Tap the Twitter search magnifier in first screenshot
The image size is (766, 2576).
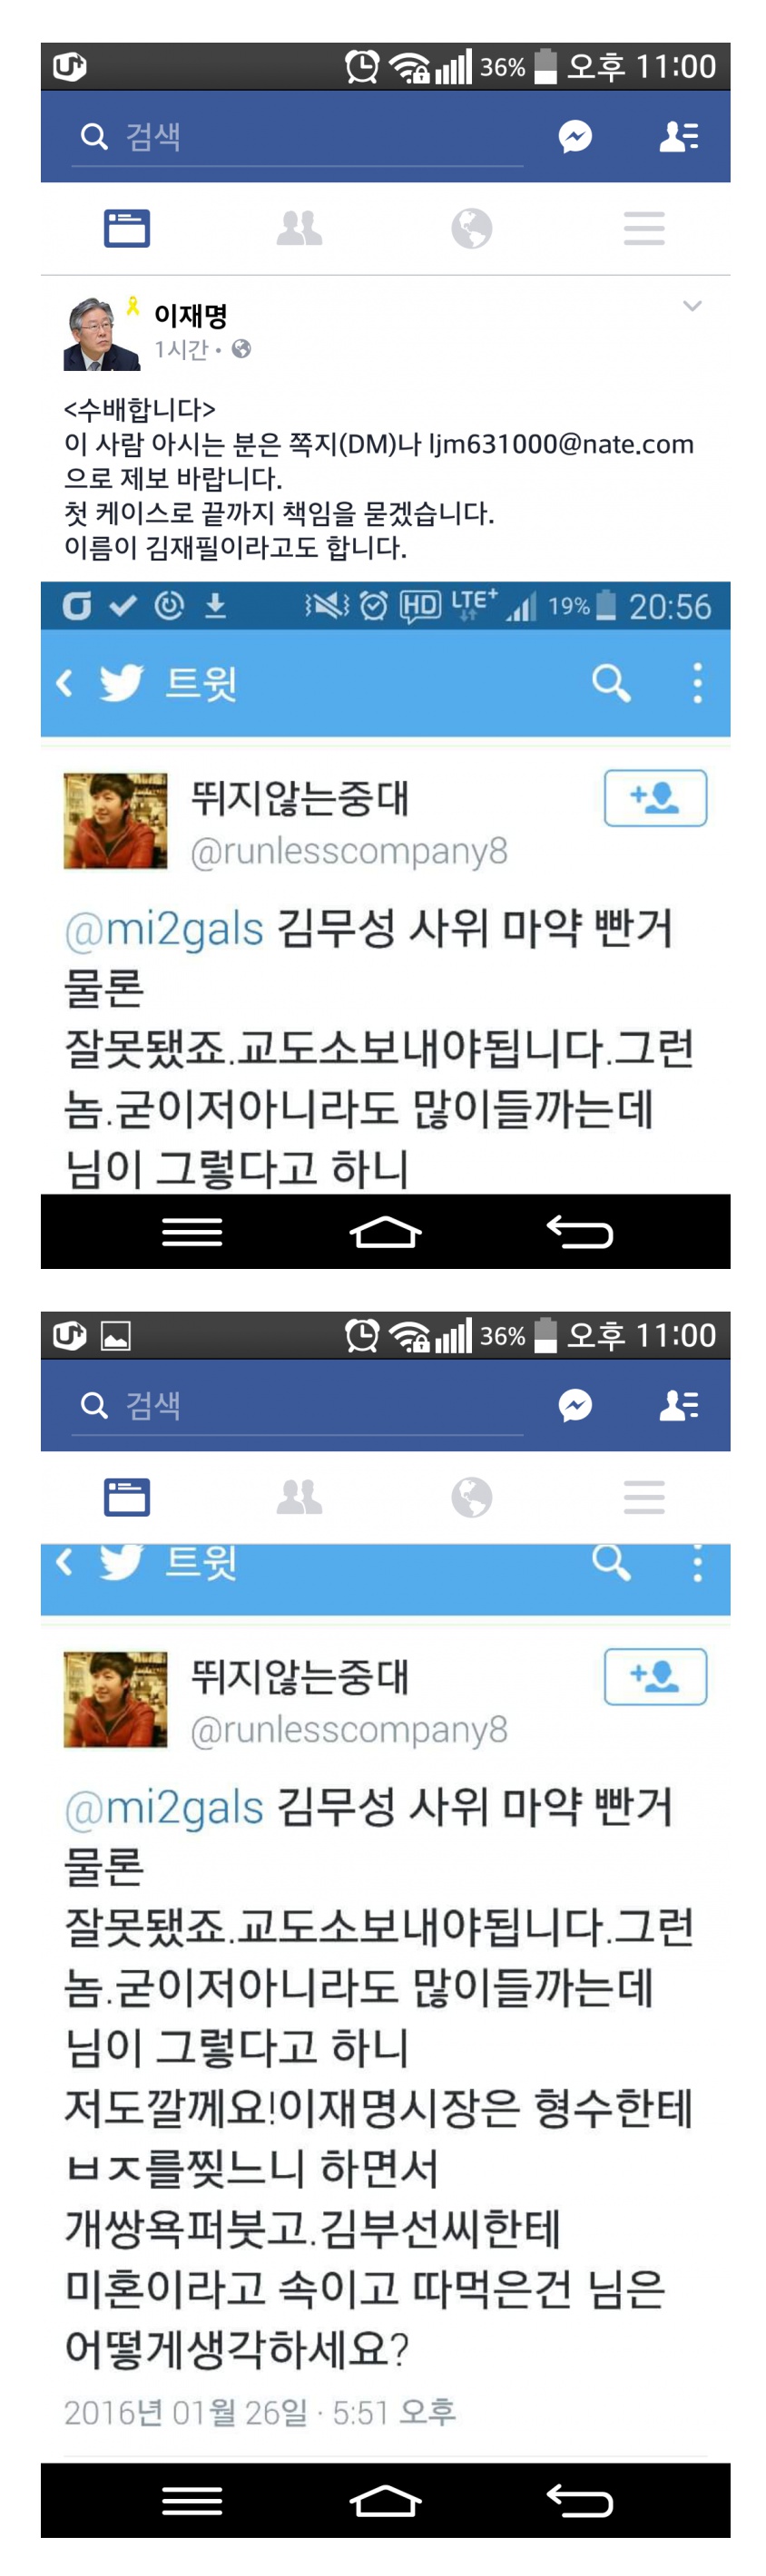611,683
